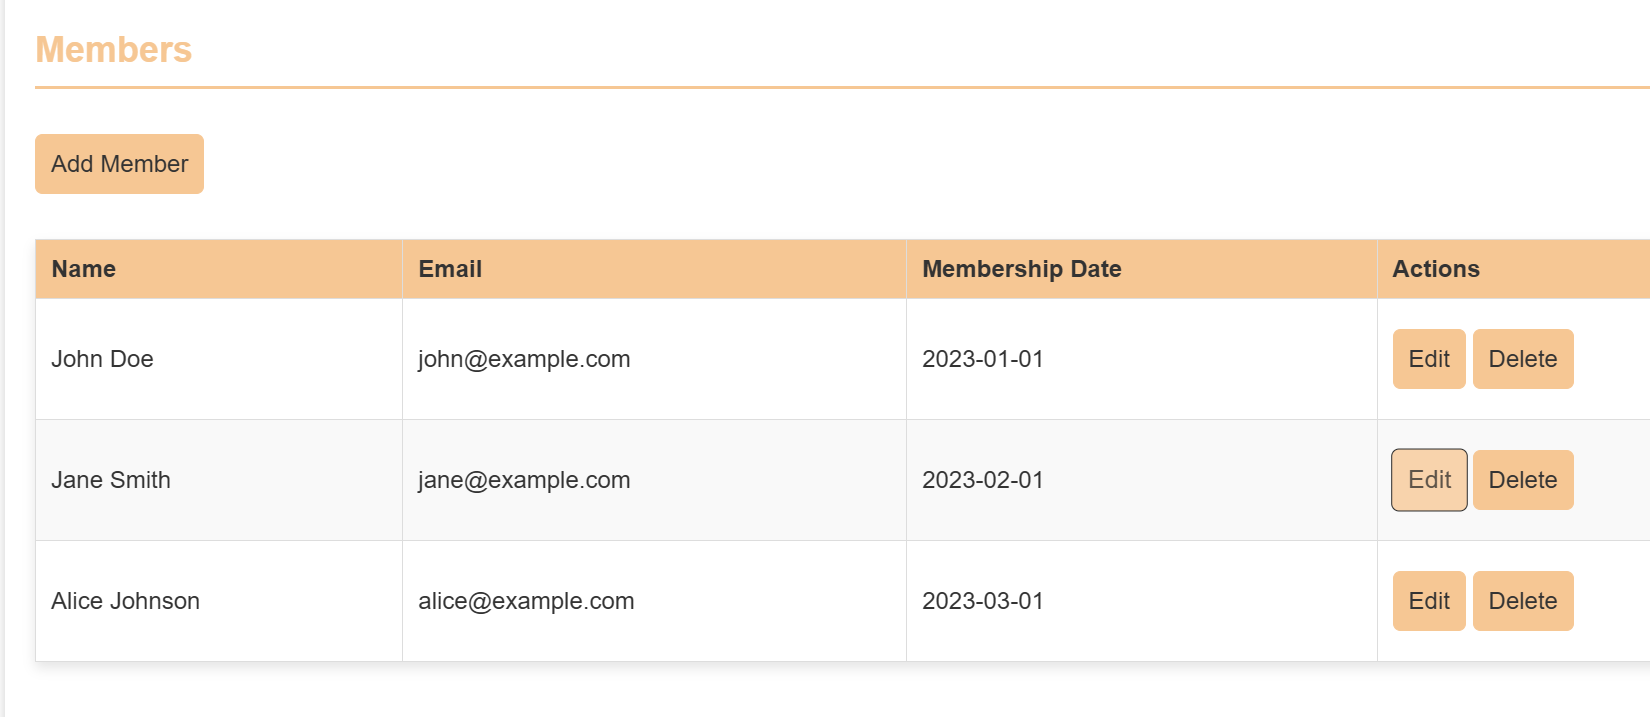Click alice@example.com email cell
The image size is (1650, 717).
click(526, 601)
